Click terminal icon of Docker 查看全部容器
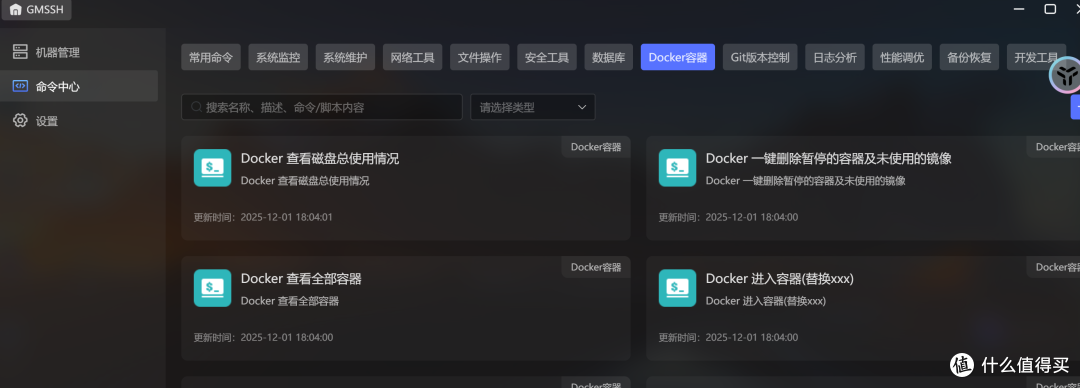This screenshot has height=388, width=1080. click(212, 288)
